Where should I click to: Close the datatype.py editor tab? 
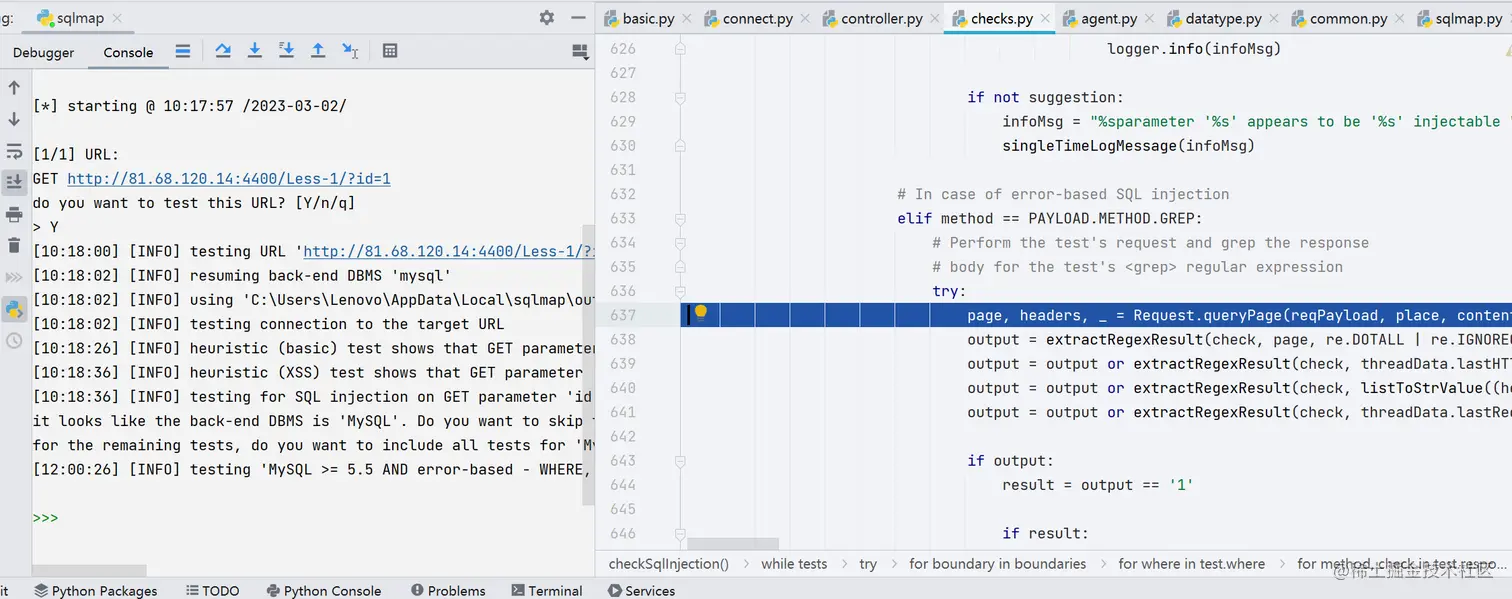(1274, 19)
